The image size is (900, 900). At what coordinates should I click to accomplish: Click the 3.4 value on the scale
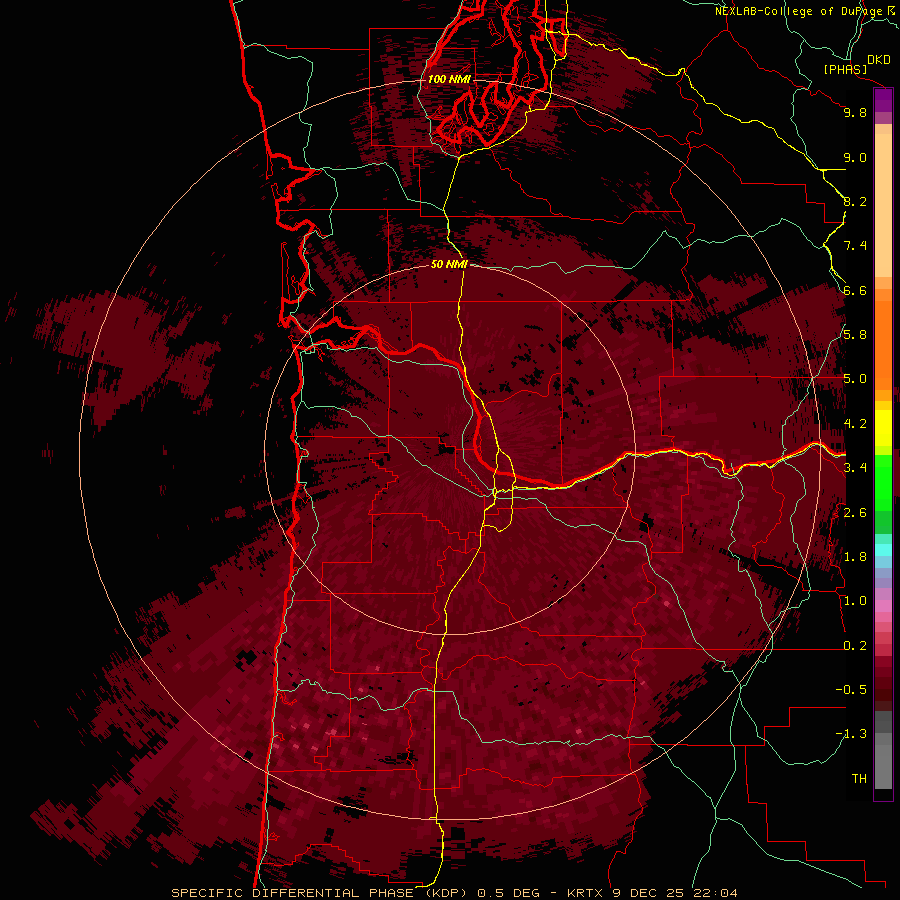tap(855, 468)
